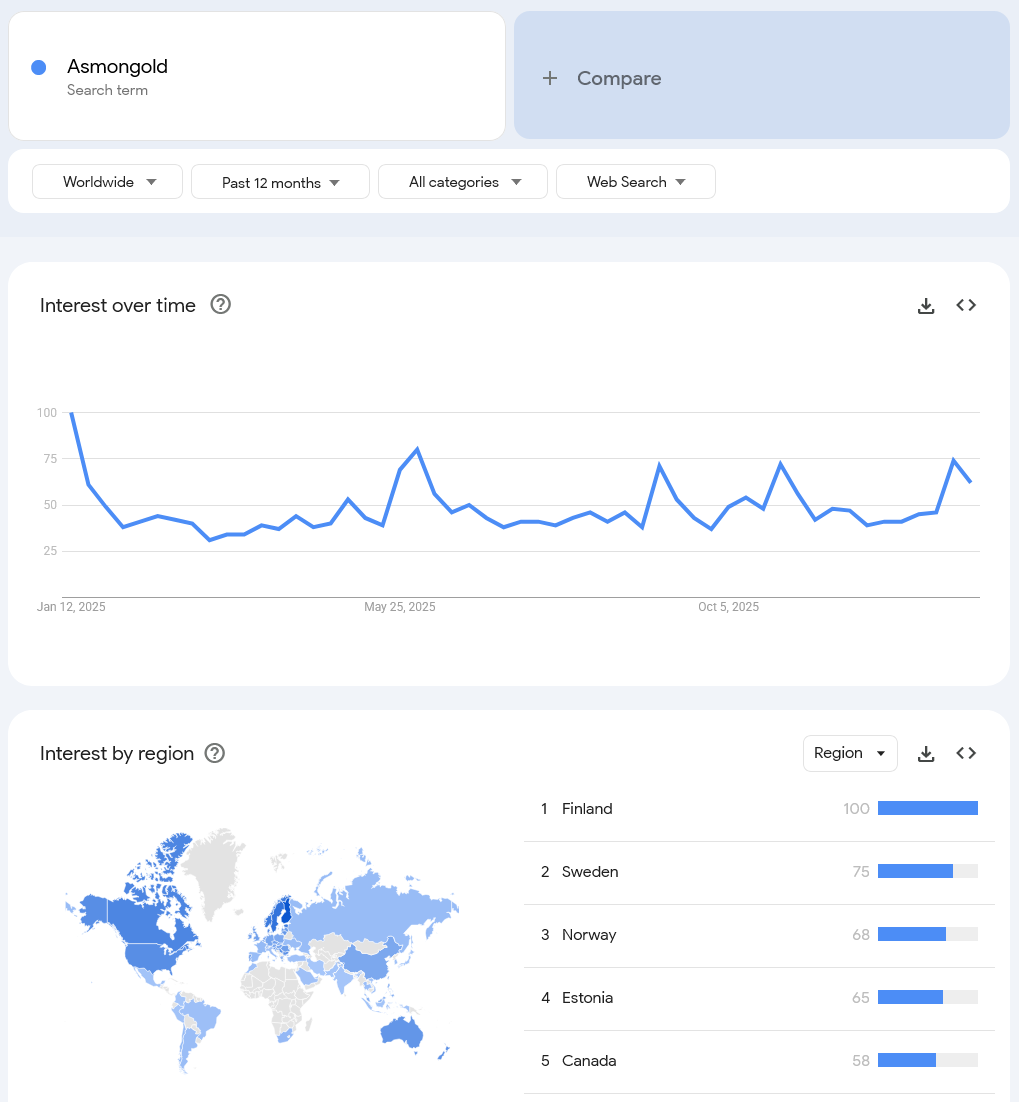Click the Interest by region heading
The width and height of the screenshot is (1019, 1102).
coord(117,753)
